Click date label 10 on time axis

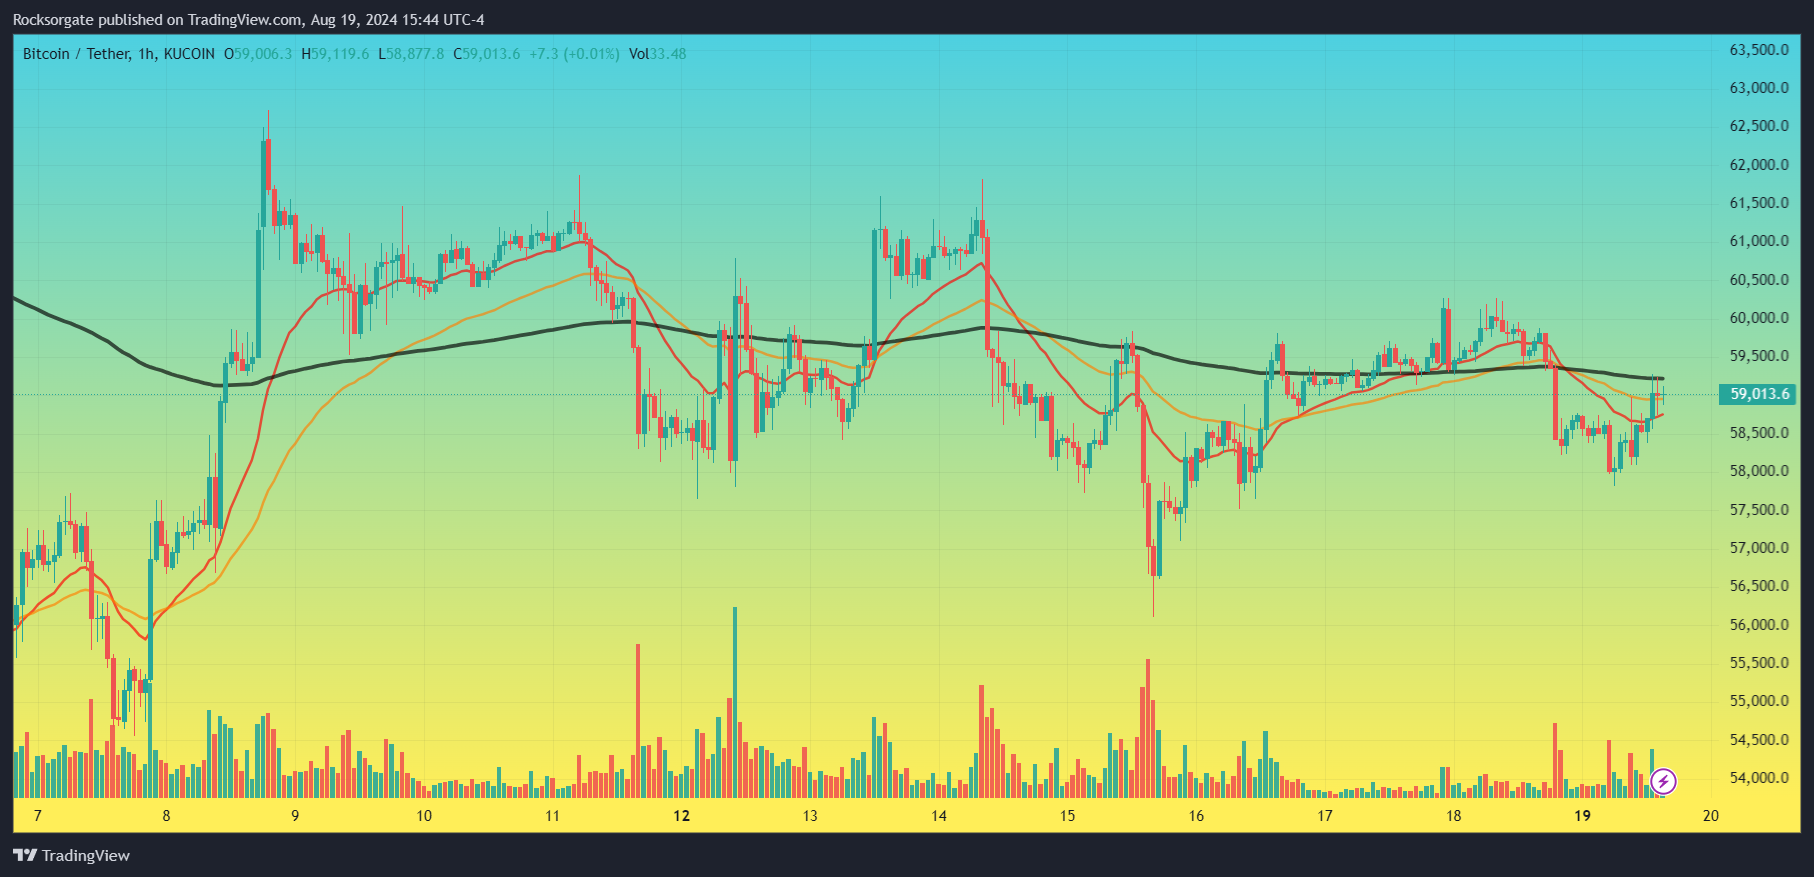click(424, 816)
